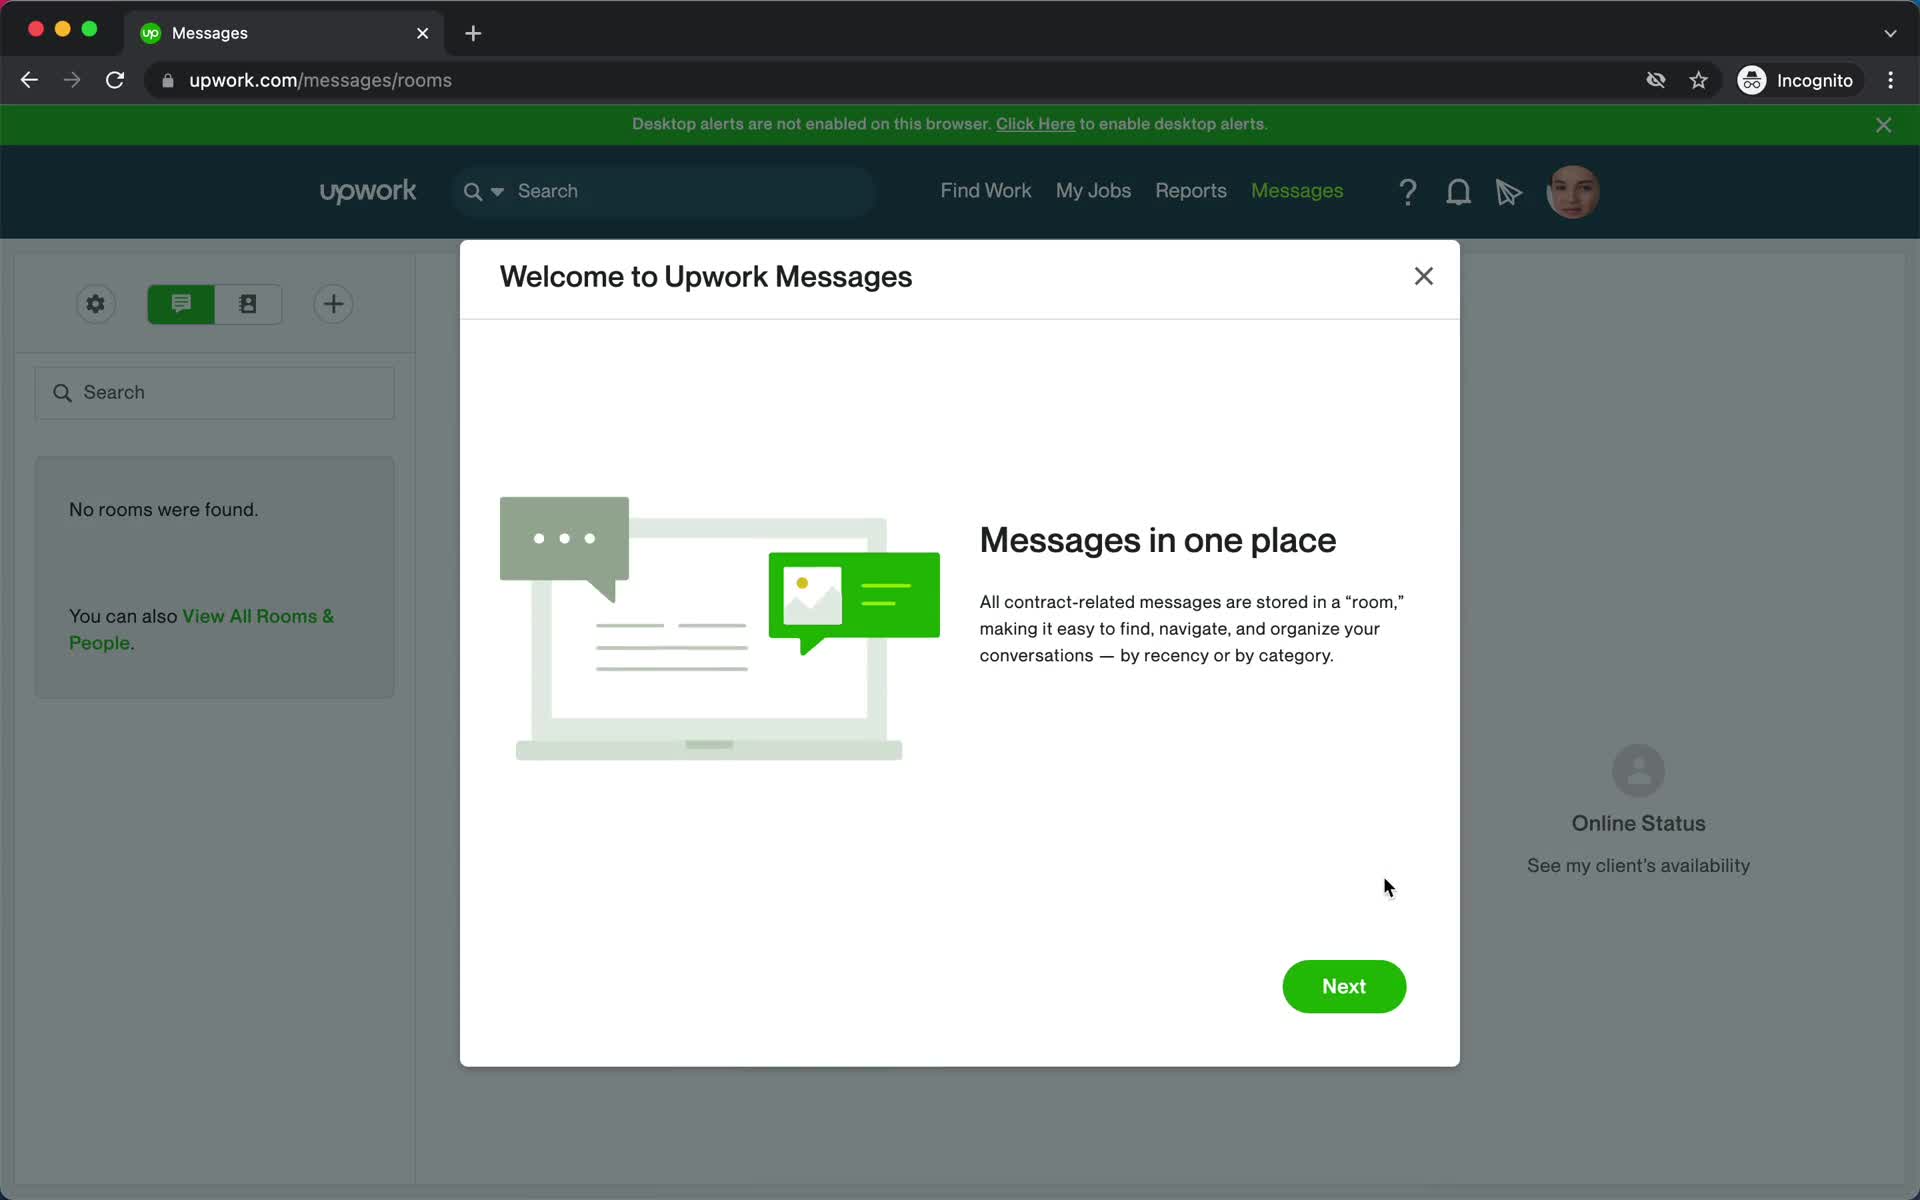1920x1200 pixels.
Task: Click the top navigation Search field
Action: click(665, 191)
